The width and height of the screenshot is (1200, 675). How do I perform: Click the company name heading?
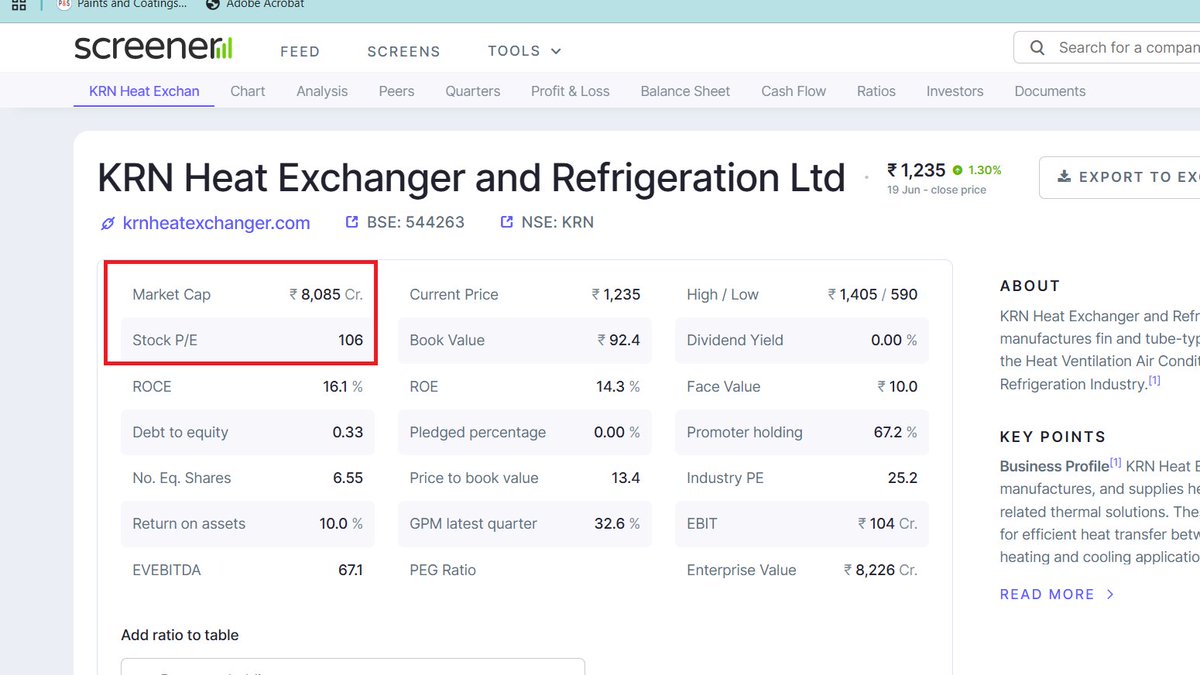(471, 178)
